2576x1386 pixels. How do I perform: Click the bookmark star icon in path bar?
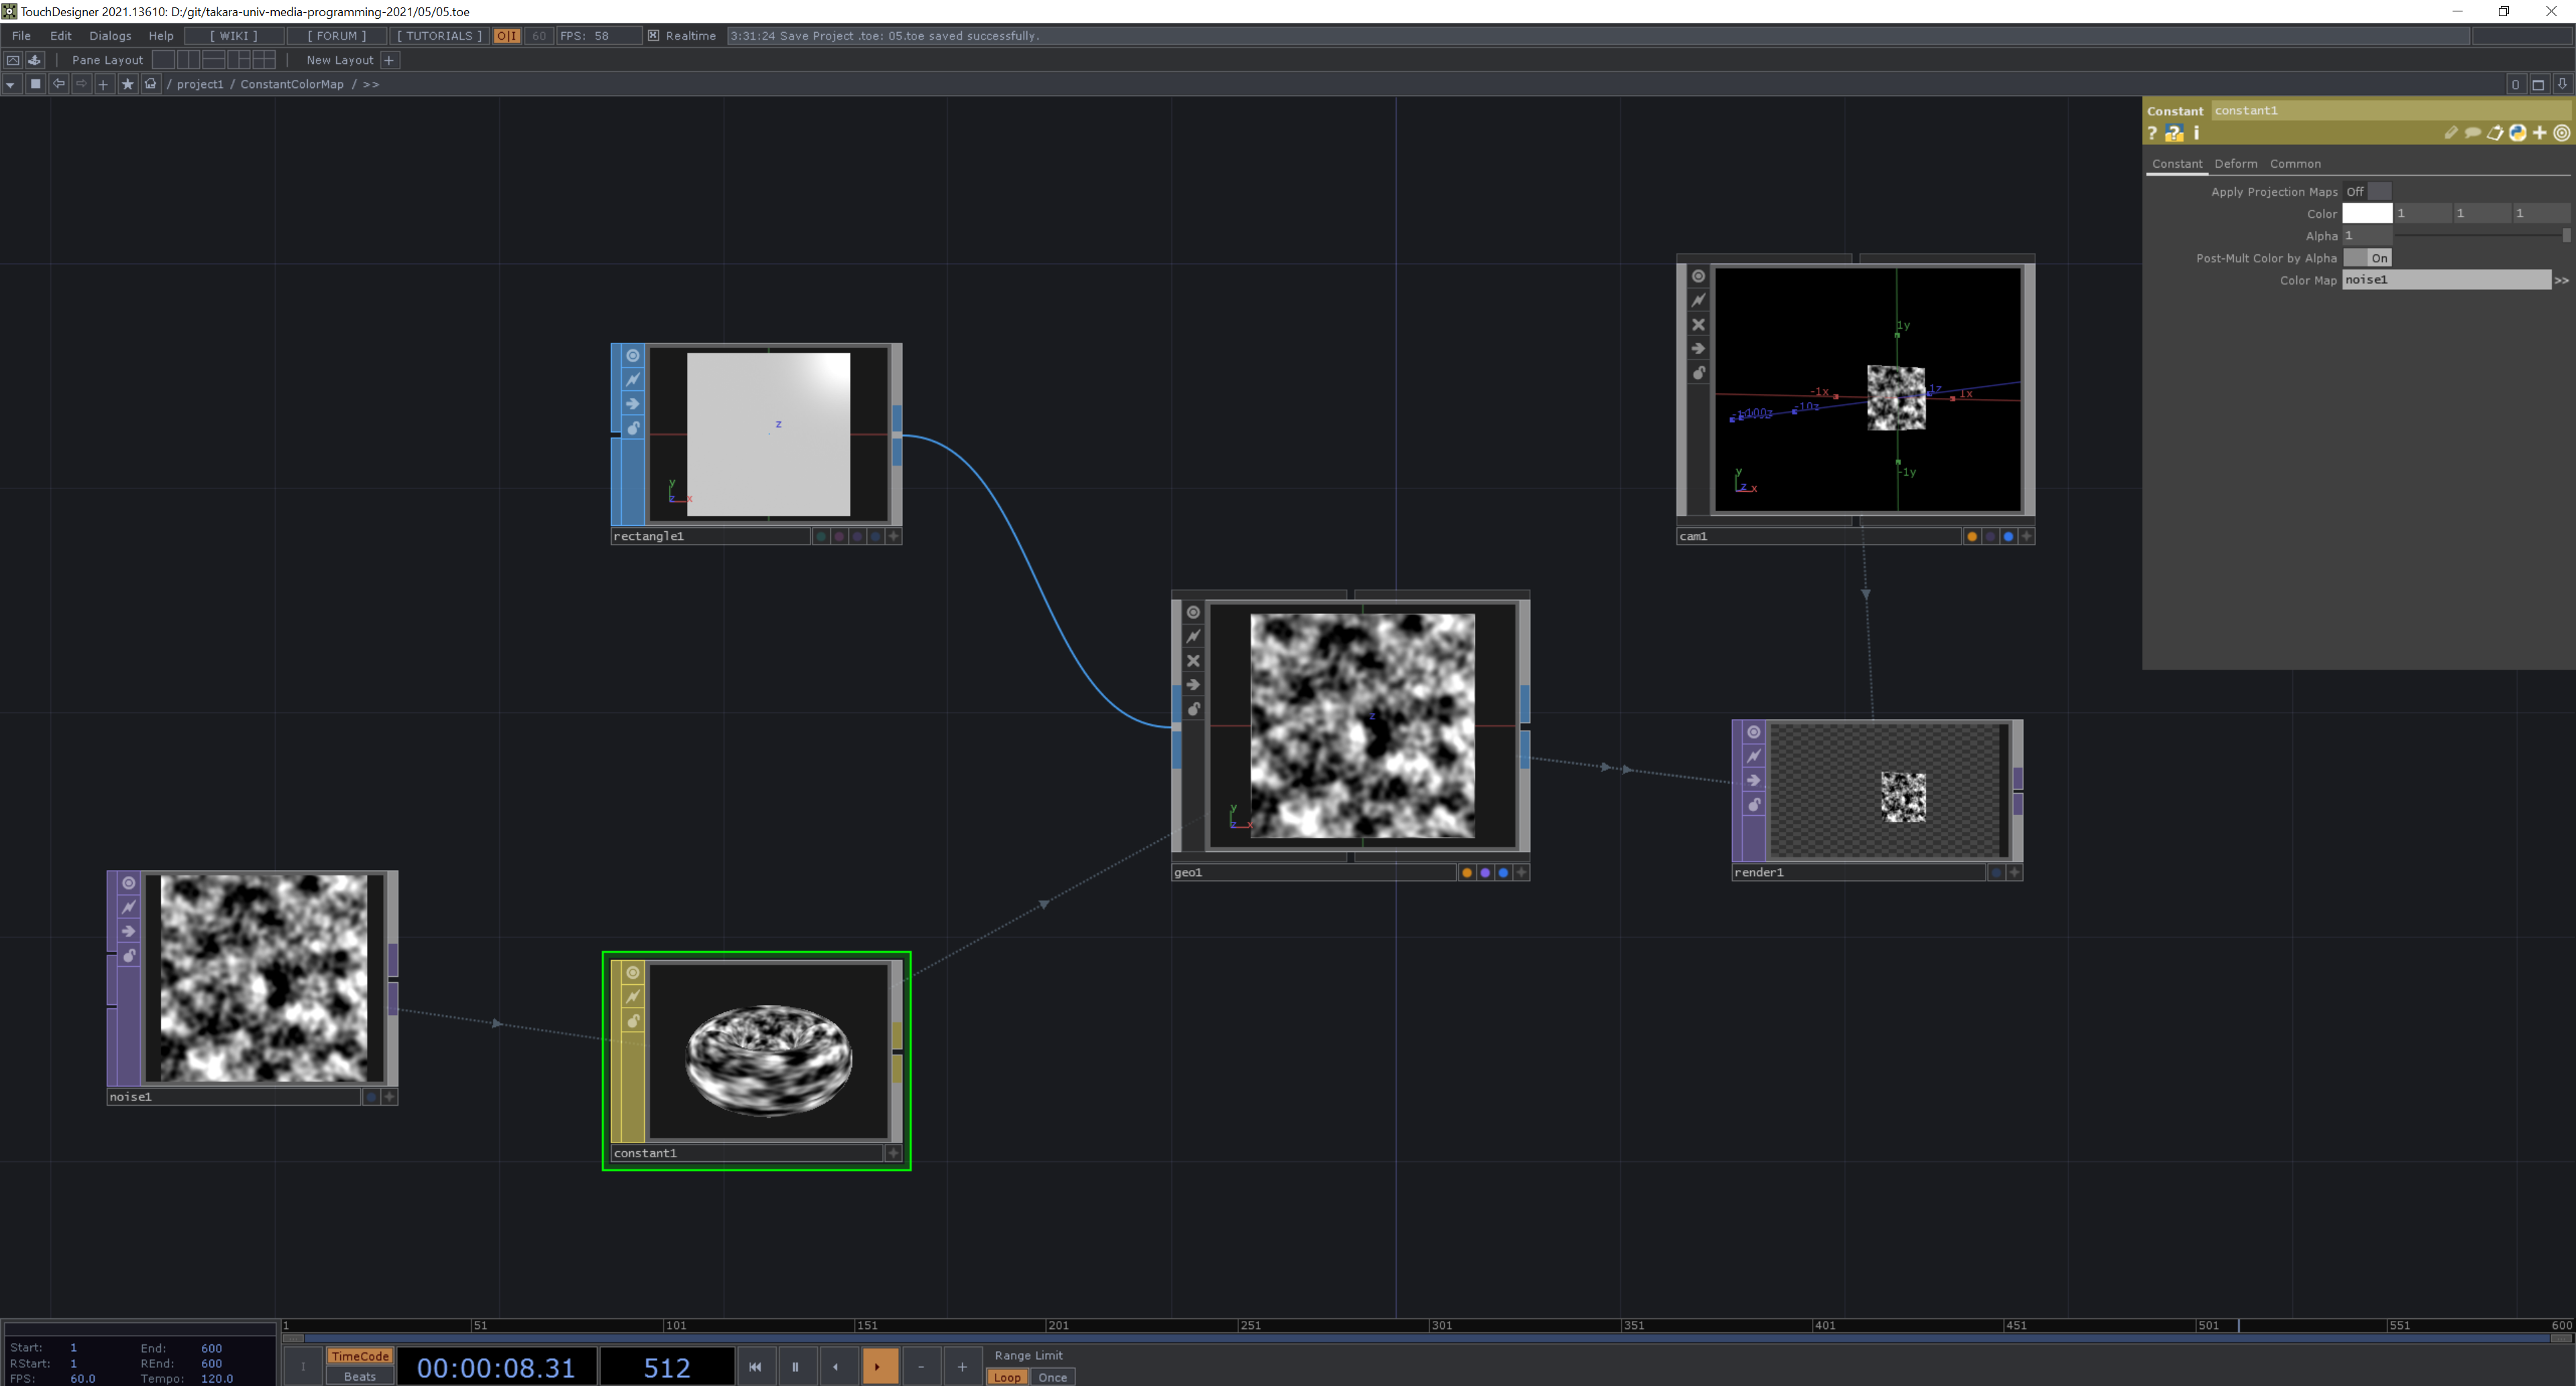click(x=127, y=84)
